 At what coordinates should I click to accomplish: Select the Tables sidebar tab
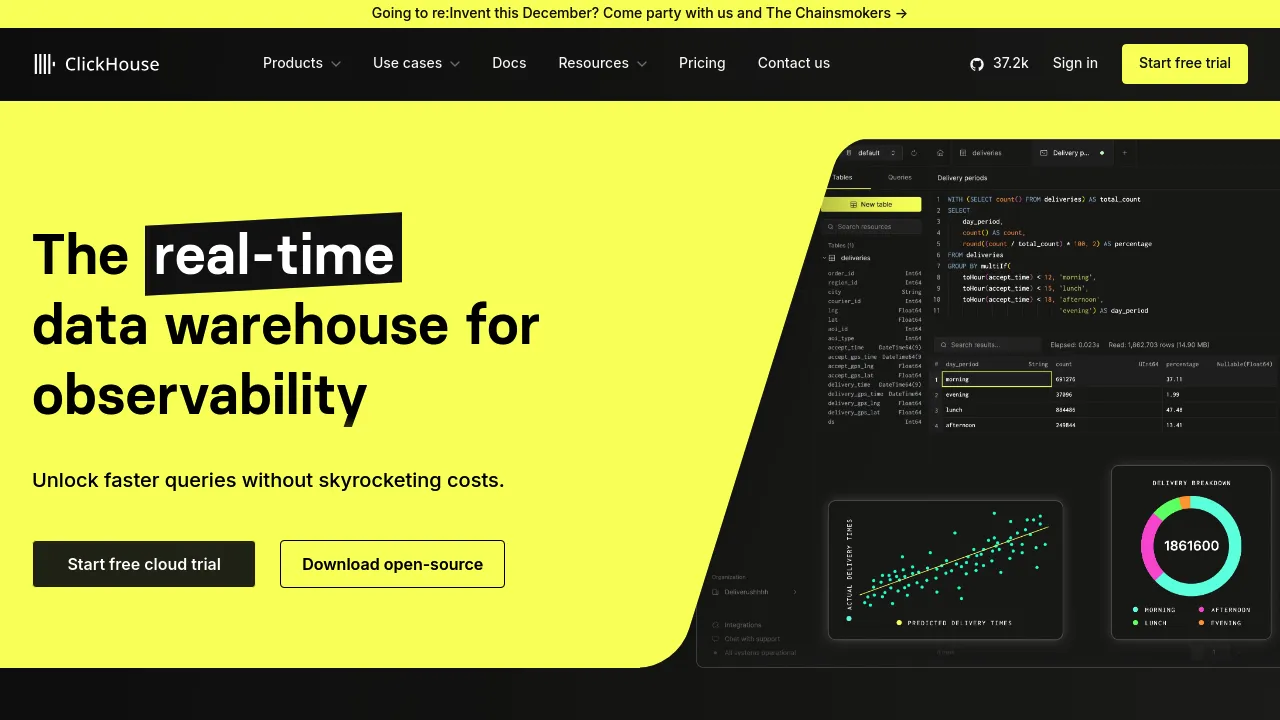[842, 178]
